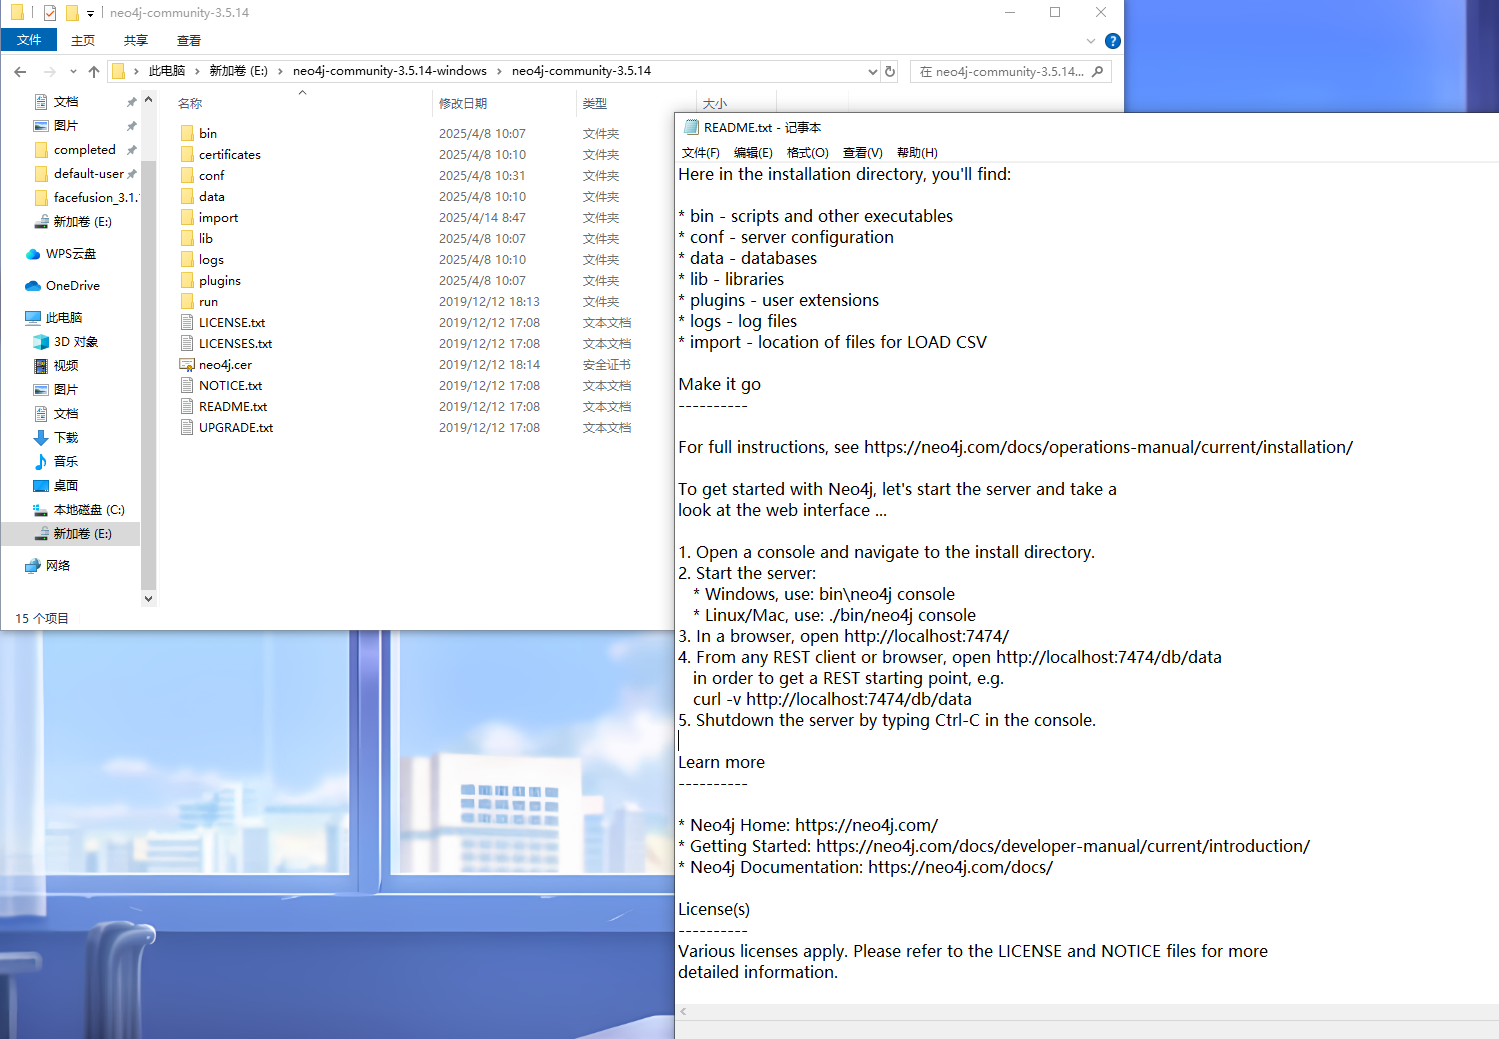Viewport: 1499px width, 1039px height.
Task: Open Notepad's 编辑(E) menu
Action: (753, 152)
